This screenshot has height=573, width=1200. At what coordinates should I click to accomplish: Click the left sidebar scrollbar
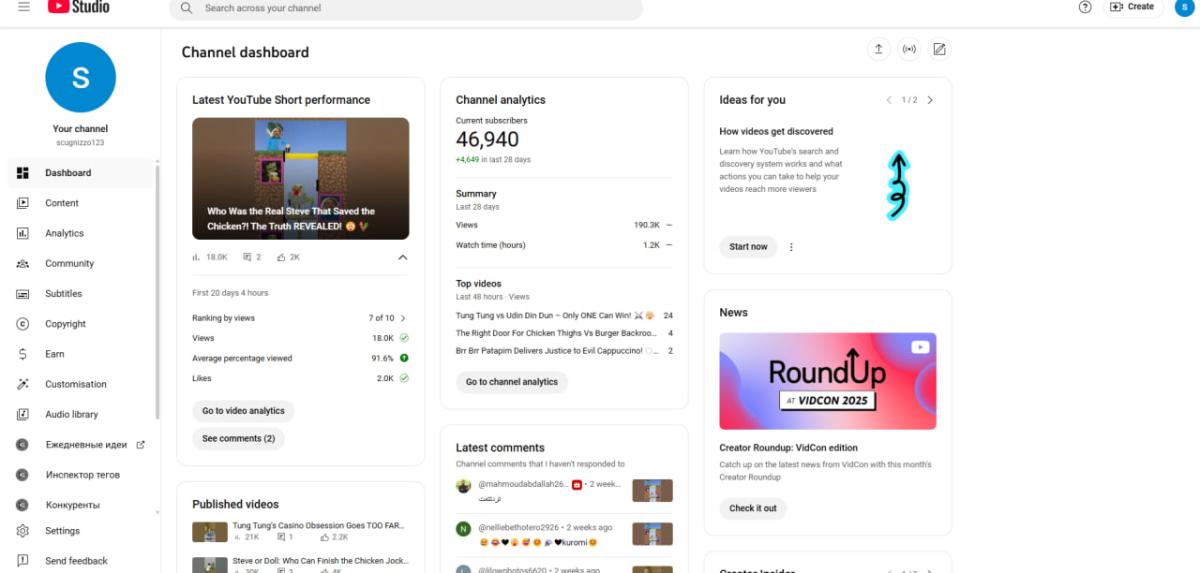[157, 290]
